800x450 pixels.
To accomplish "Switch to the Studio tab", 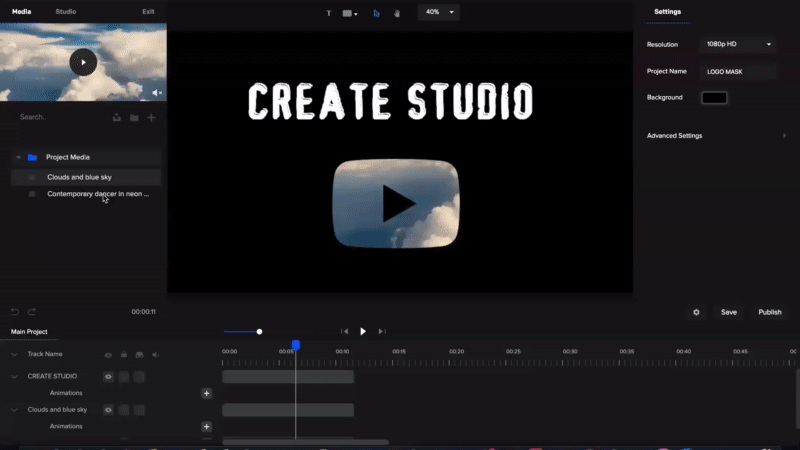I will pyautogui.click(x=66, y=11).
